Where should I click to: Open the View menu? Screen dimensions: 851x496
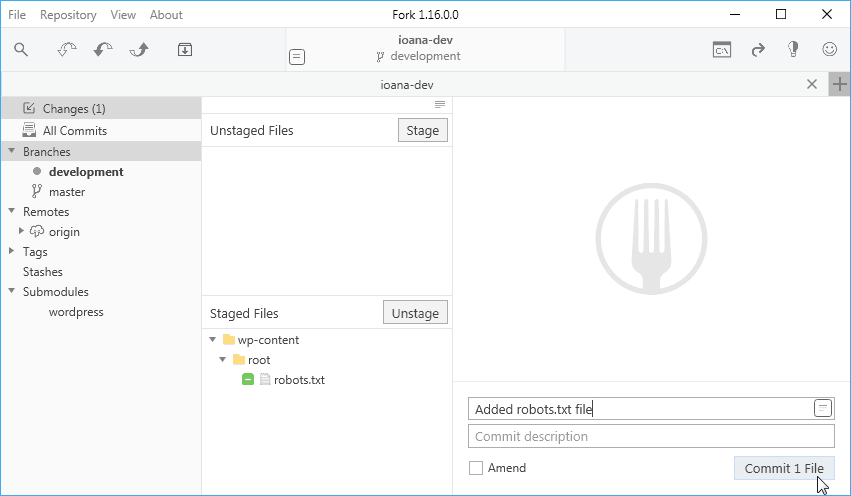tap(123, 15)
